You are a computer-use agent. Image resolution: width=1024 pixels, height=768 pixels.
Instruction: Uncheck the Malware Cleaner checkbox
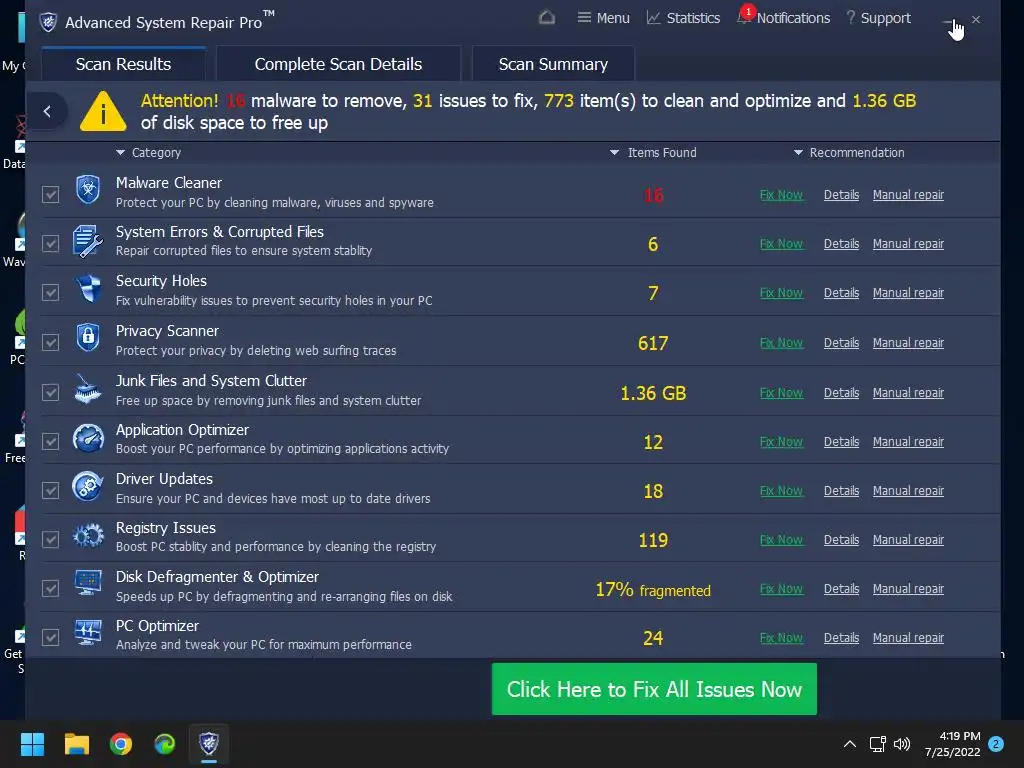pyautogui.click(x=50, y=194)
